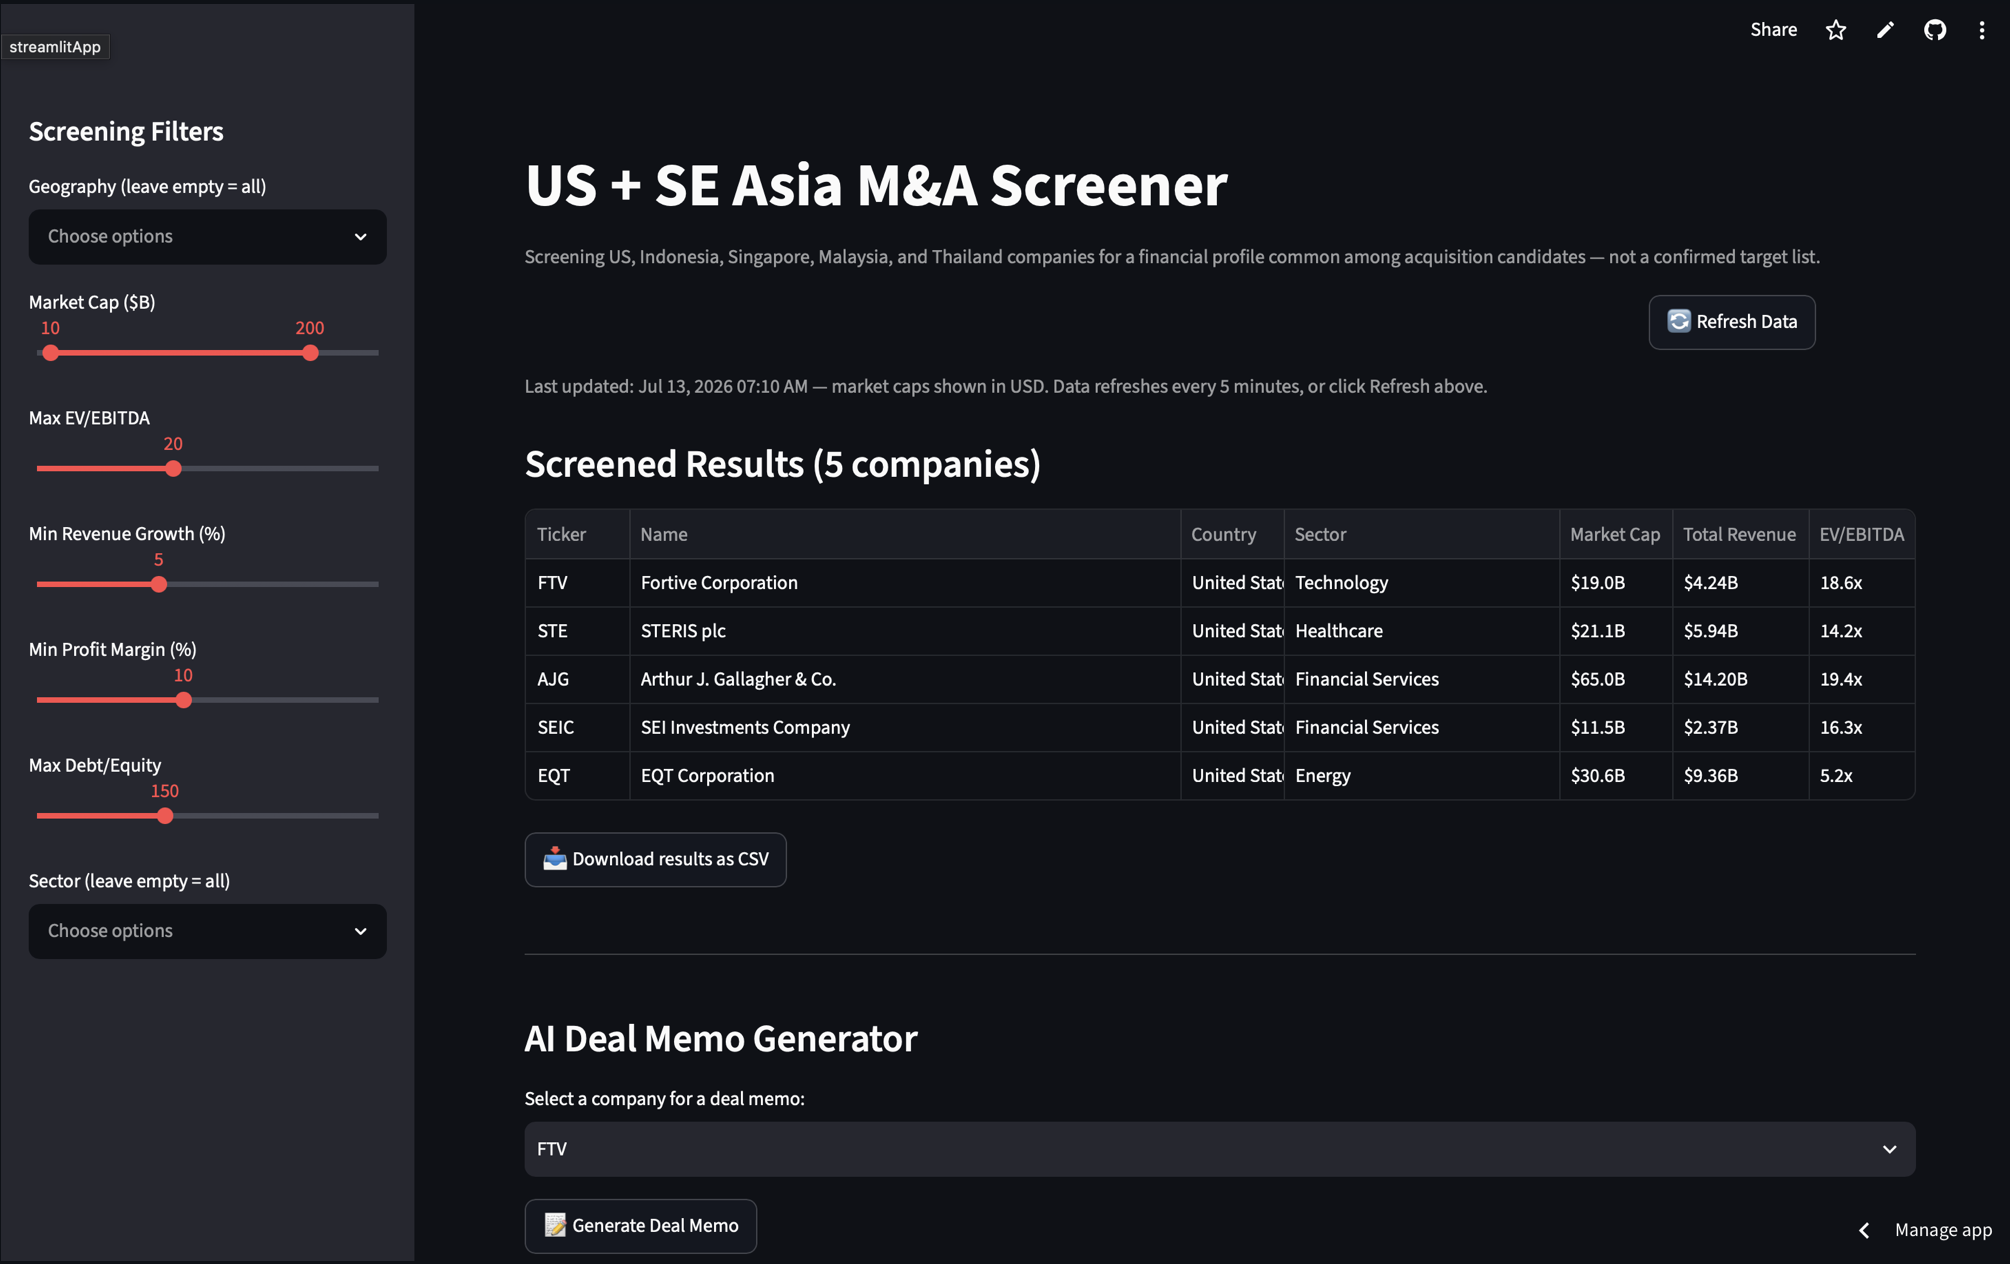
Task: Click the 16.3x EV/EBITDA cell
Action: pos(1862,727)
